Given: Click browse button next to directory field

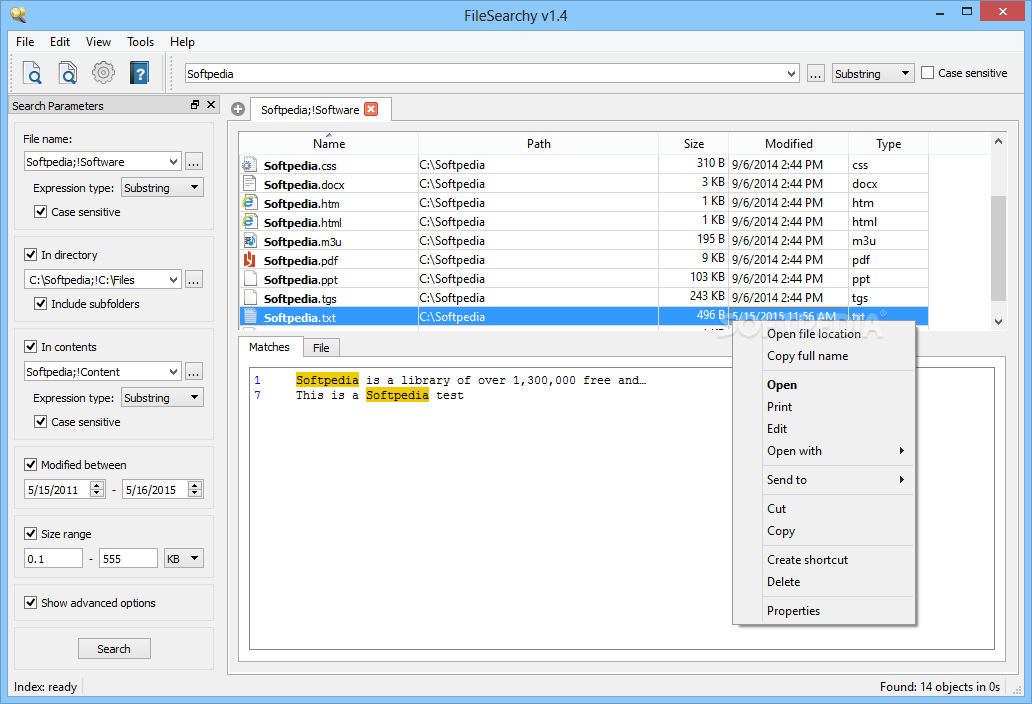Looking at the screenshot, I should pos(194,280).
